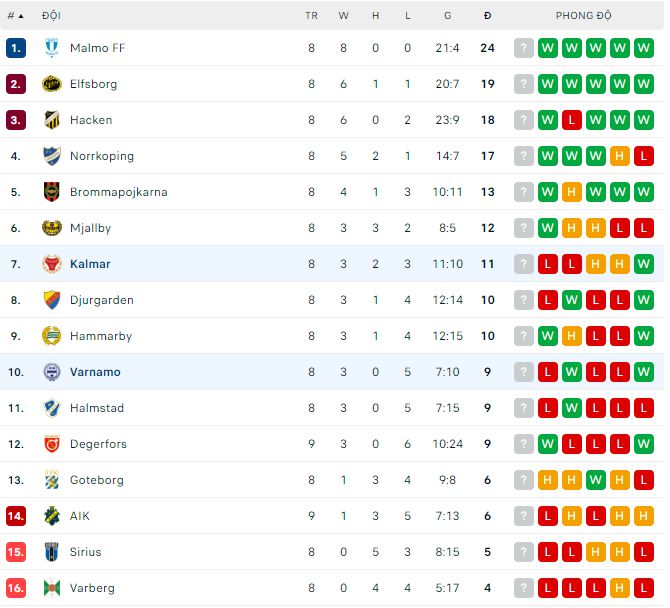Viewport: 670px width, 608px height.
Task: Click the Malmo FF club logo
Action: tap(52, 48)
